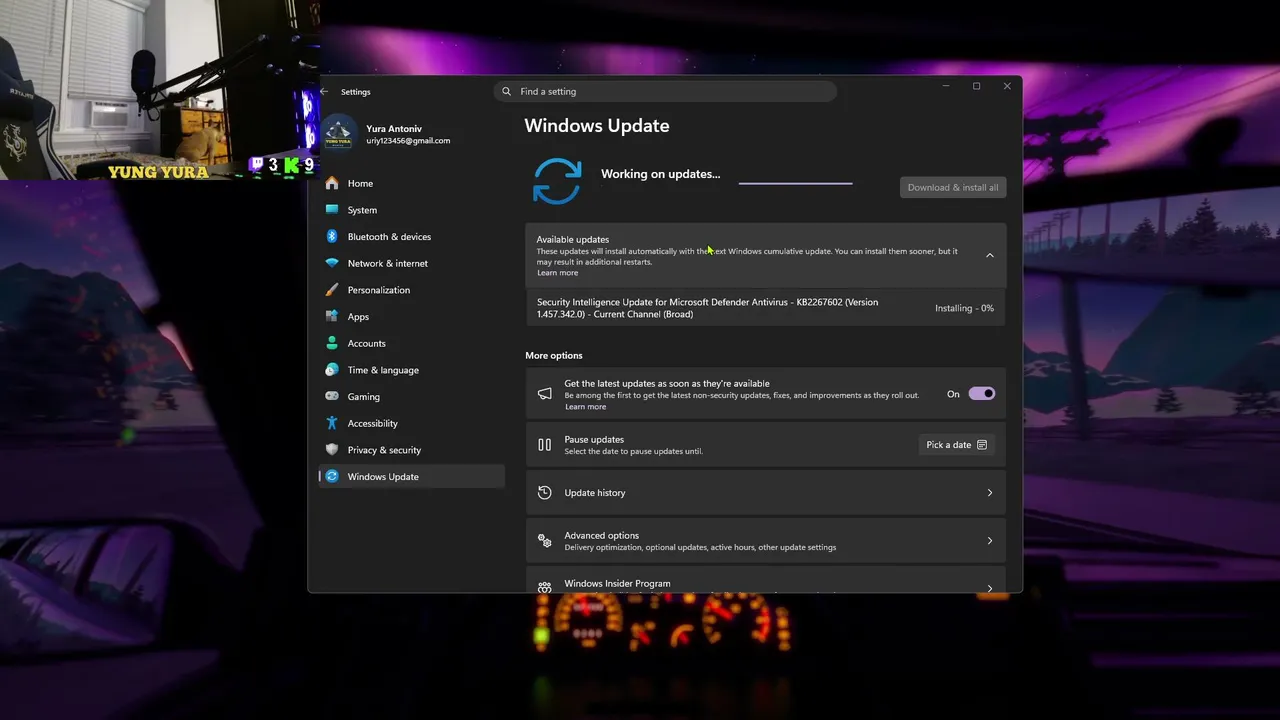Open Learn more under Available updates
The image size is (1280, 720).
(557, 273)
